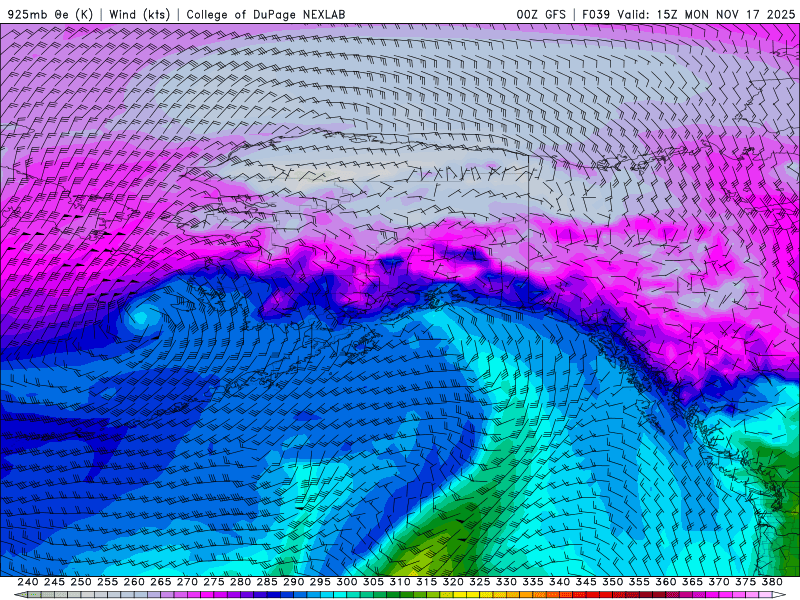Click the 245 value on color scale
This screenshot has width=800, height=600.
coord(55,582)
